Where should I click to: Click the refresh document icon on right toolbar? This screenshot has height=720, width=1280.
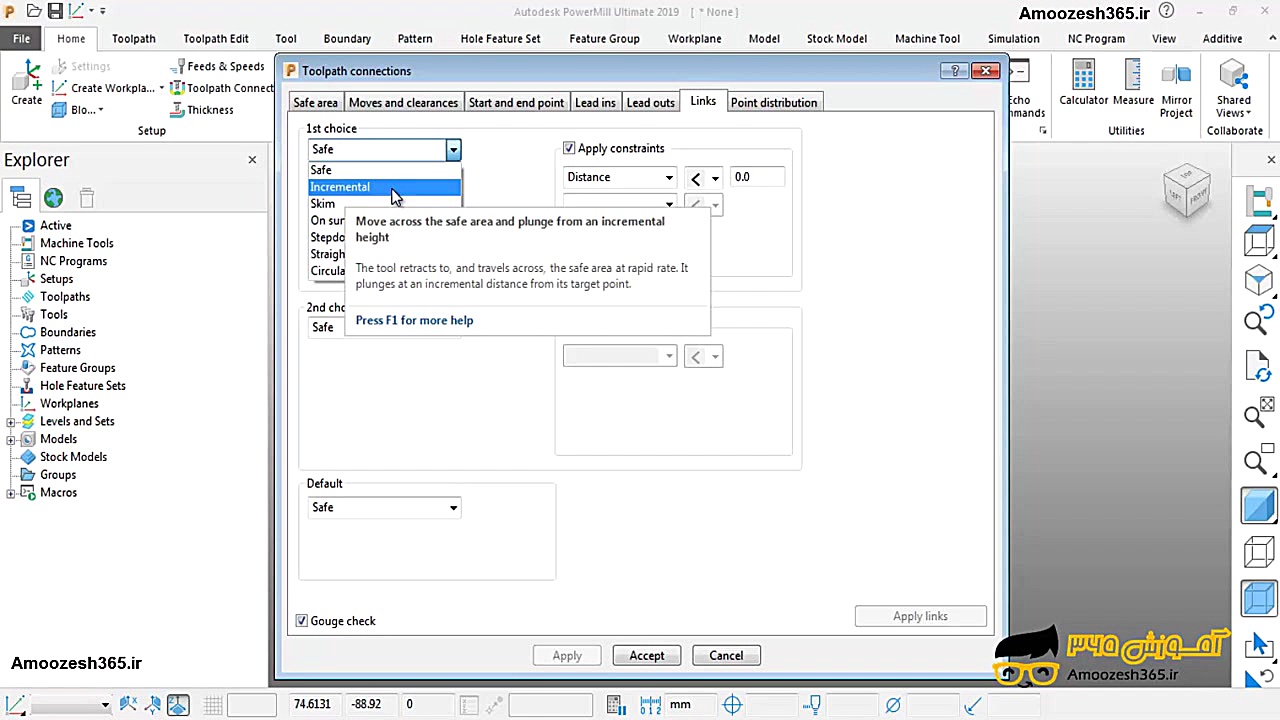(1259, 366)
